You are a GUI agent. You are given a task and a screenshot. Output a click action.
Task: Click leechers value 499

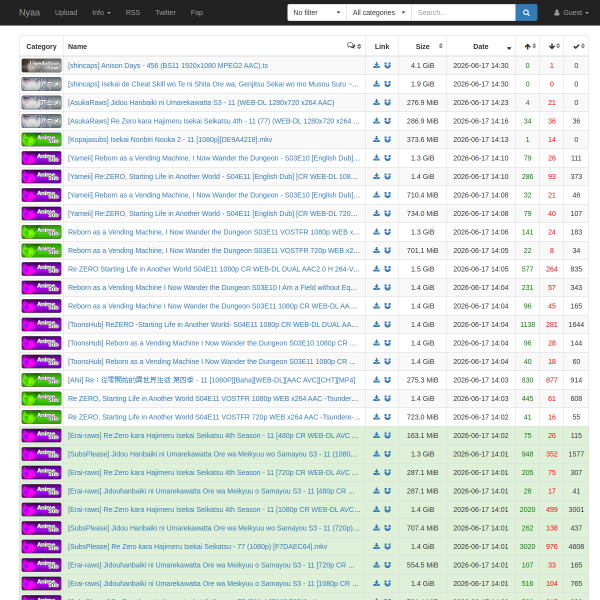(x=552, y=509)
